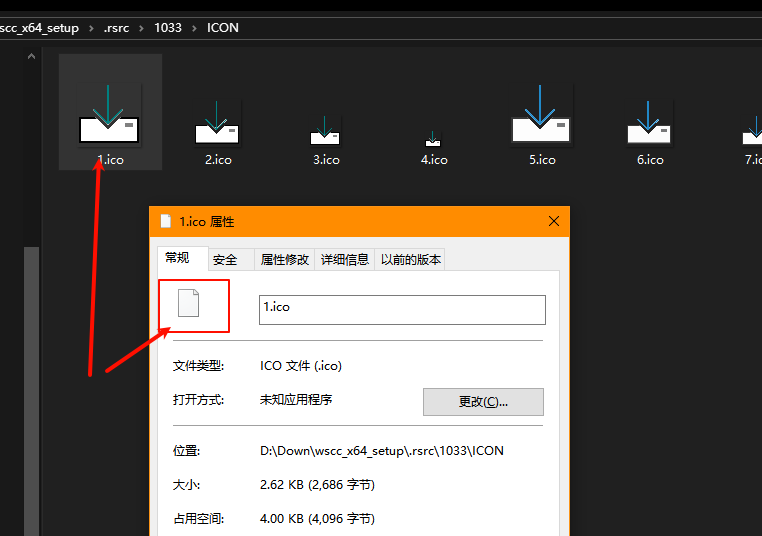Screen dimensions: 762x536
Task: Expand the chevron after 1033 breadcrumb
Action: coord(195,28)
